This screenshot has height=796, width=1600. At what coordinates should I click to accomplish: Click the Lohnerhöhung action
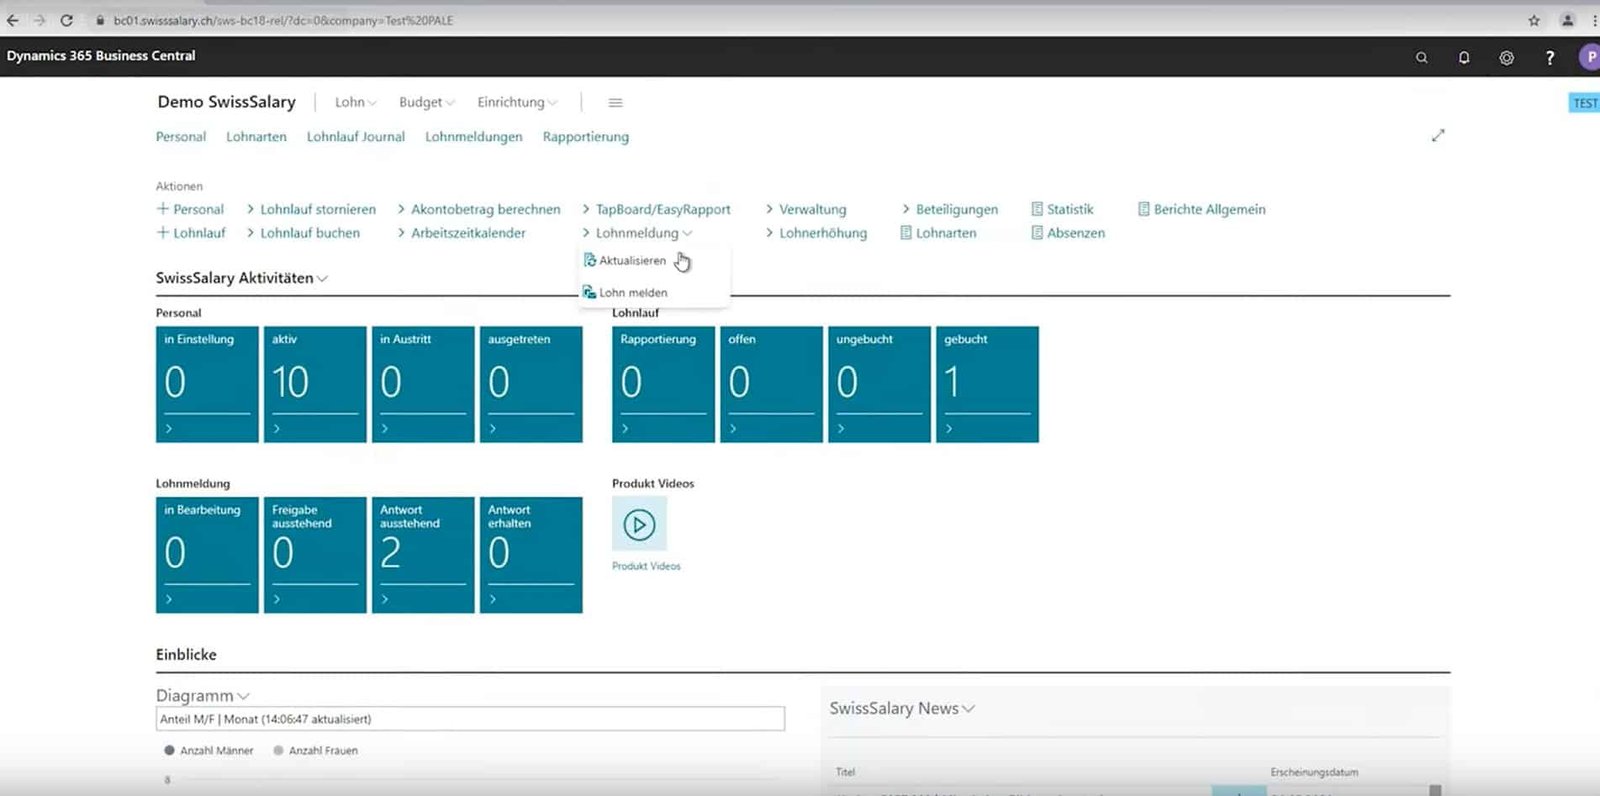(816, 233)
